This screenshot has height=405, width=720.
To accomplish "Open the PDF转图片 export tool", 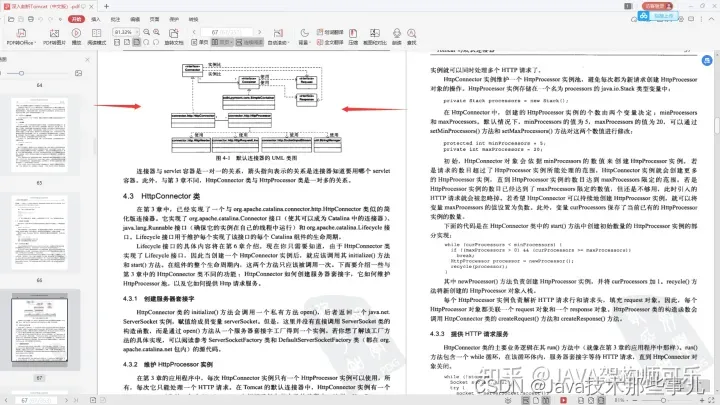I will pos(54,36).
